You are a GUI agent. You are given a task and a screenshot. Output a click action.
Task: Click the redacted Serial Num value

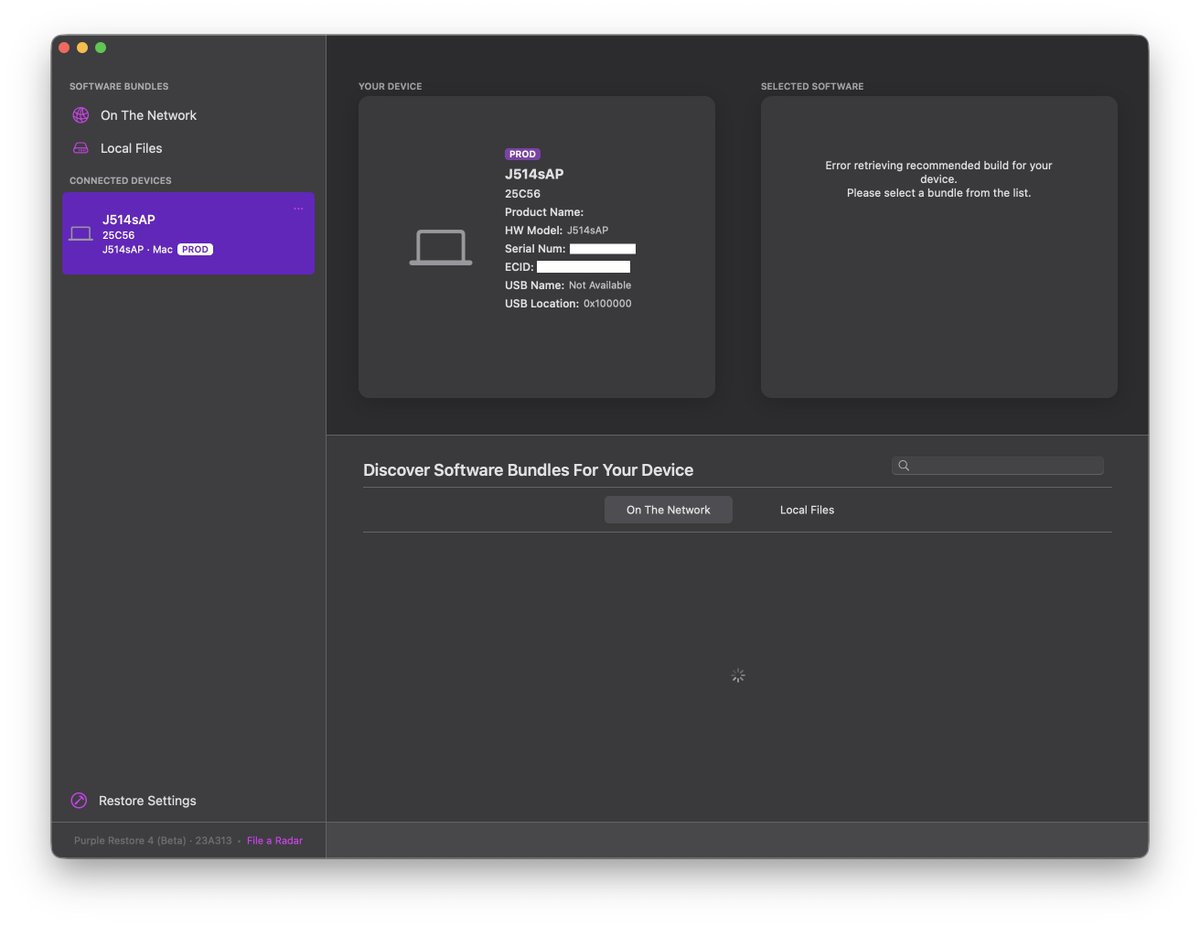point(603,249)
